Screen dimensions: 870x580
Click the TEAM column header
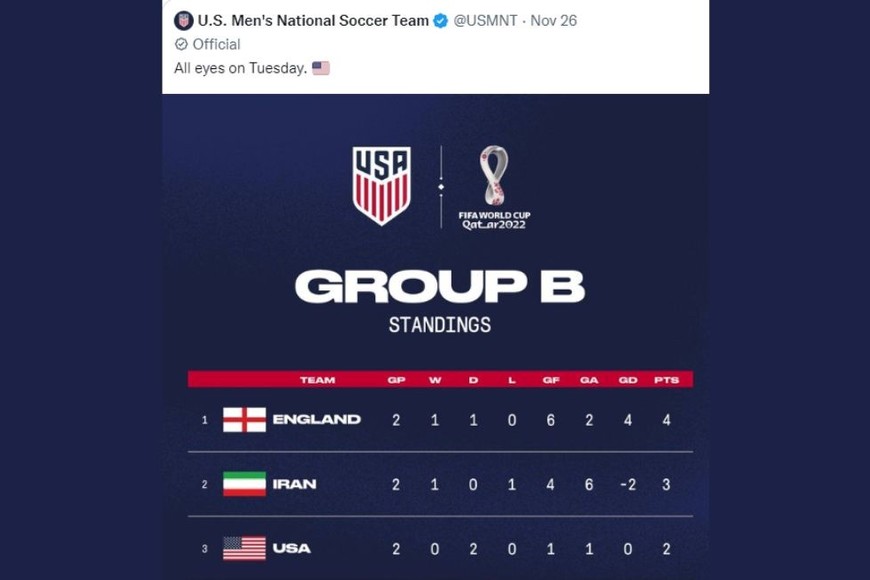(317, 380)
